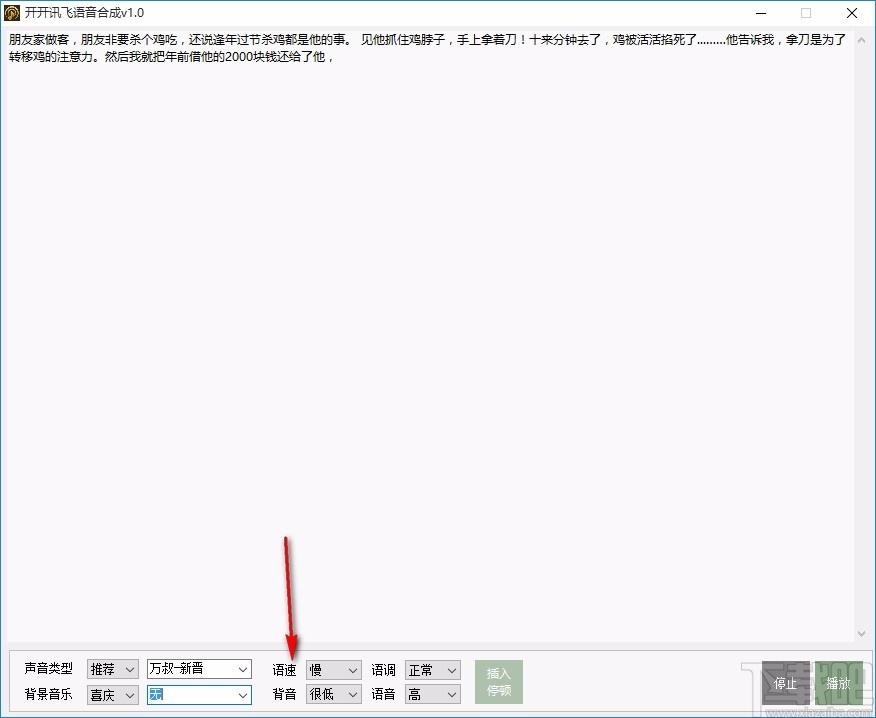The image size is (876, 718).
Task: Click the scroll down arrow of the text area
Action: 861,634
